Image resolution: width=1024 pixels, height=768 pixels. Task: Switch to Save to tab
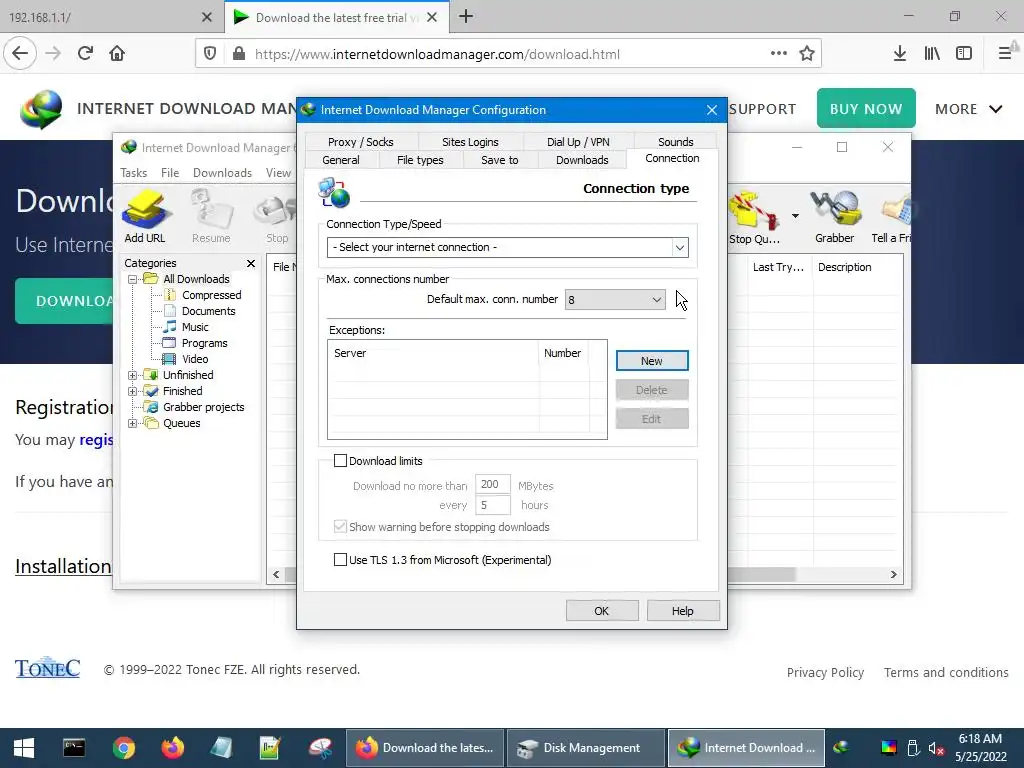500,160
